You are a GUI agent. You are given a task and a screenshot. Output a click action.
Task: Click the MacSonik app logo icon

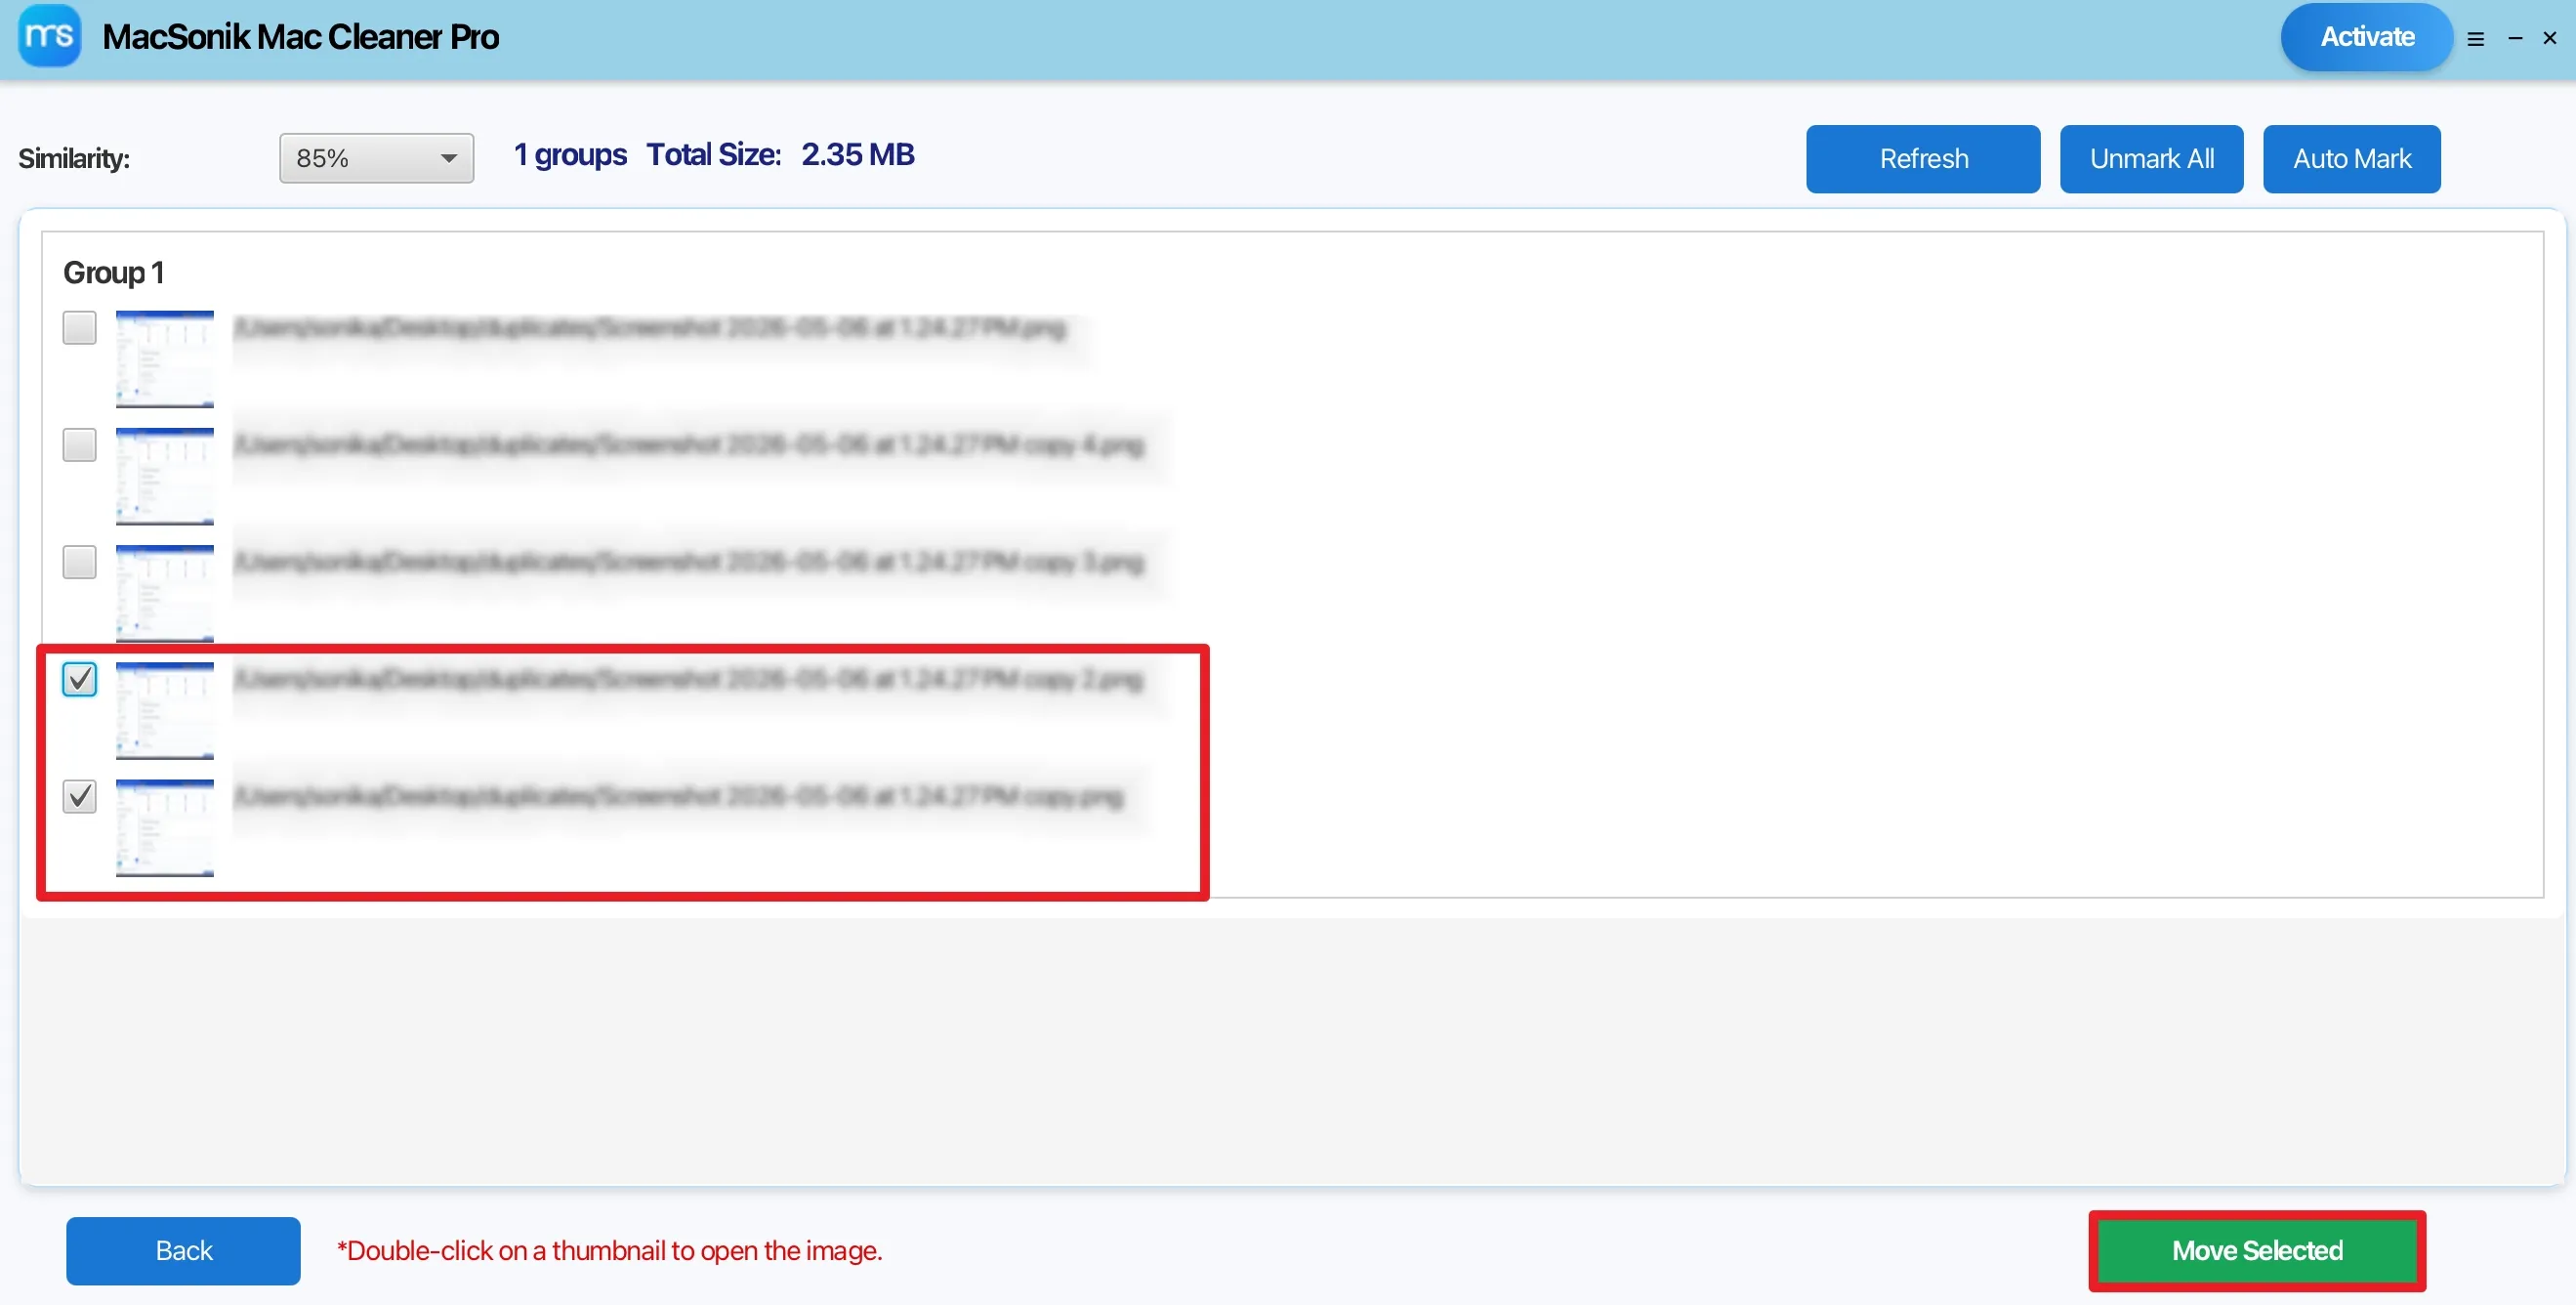coord(49,36)
